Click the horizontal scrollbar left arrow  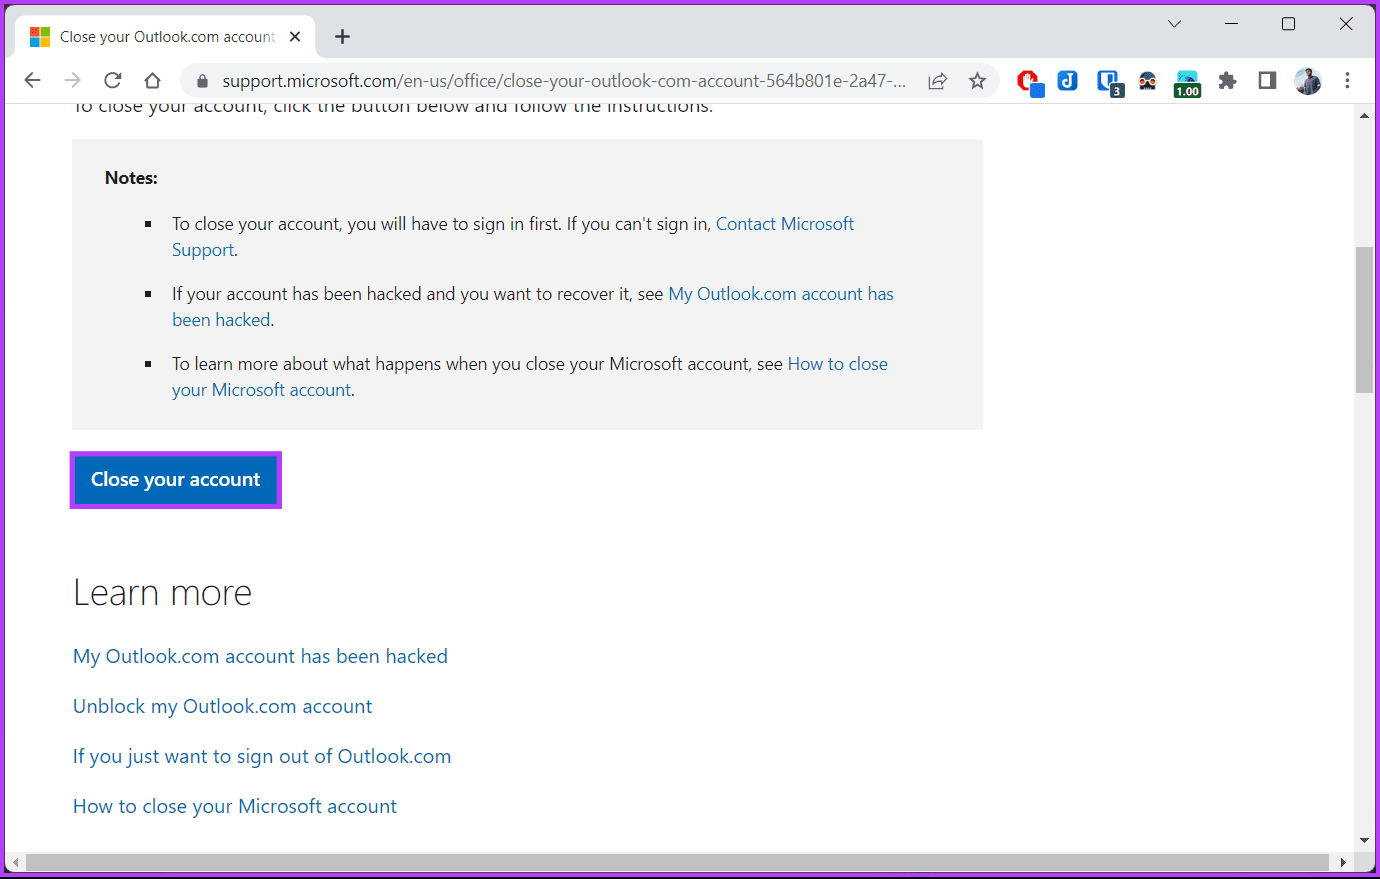(x=15, y=862)
